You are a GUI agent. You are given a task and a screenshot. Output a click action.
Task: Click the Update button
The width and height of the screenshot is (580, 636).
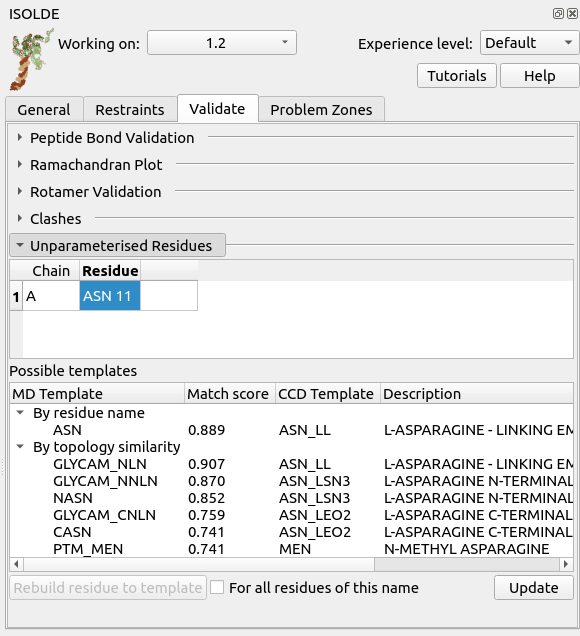tap(534, 587)
